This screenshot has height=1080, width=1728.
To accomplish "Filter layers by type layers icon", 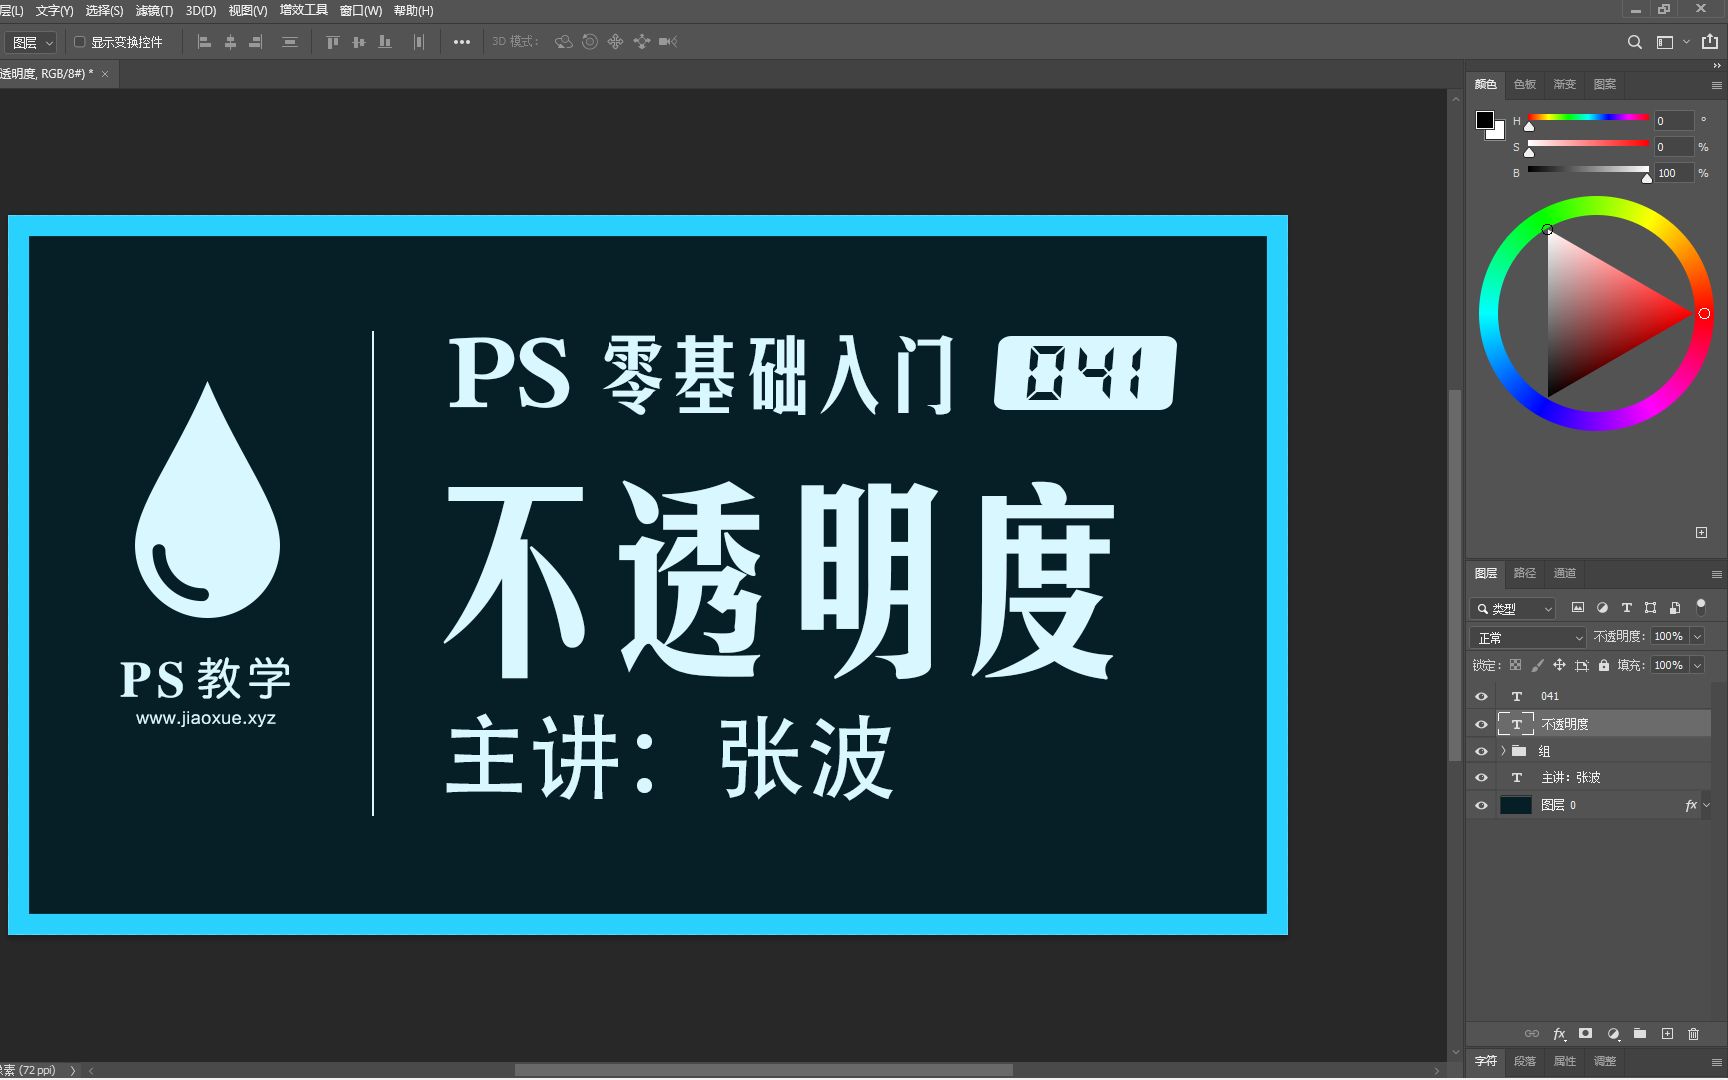I will 1626,607.
